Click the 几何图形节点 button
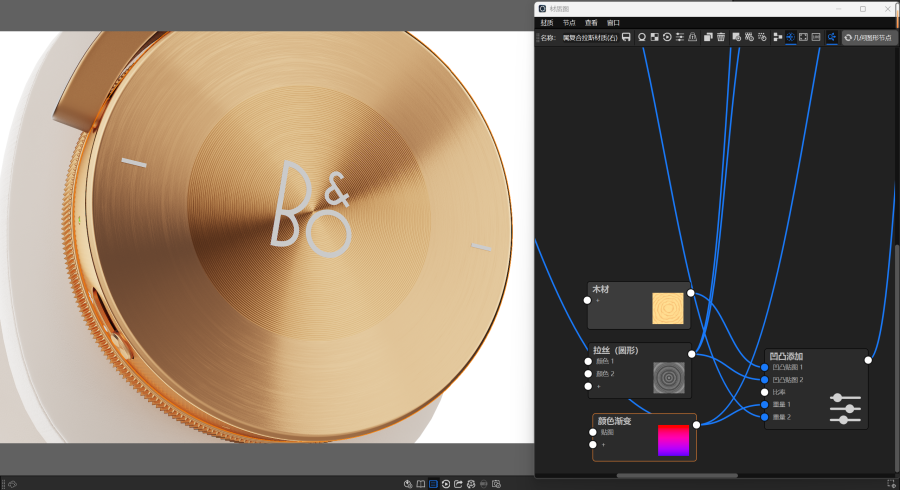Screen dimensions: 900x490 coord(868,38)
